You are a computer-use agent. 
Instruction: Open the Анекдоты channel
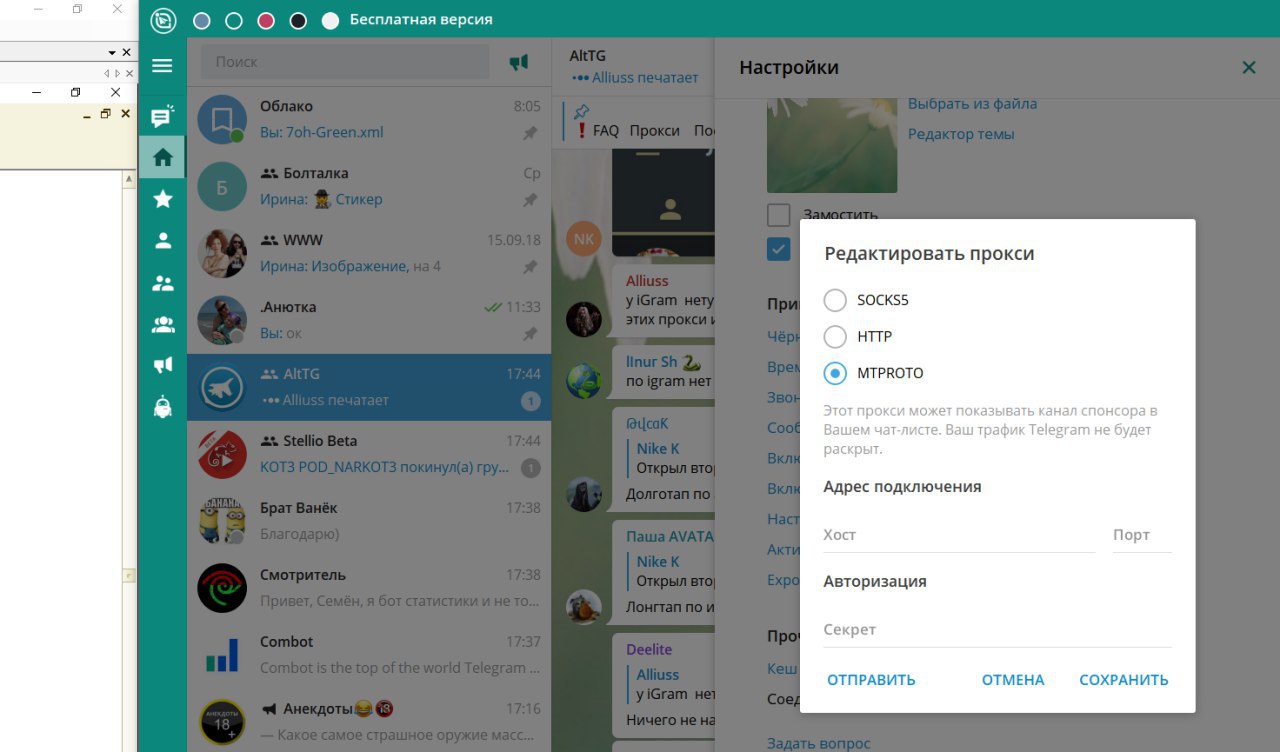(x=369, y=720)
